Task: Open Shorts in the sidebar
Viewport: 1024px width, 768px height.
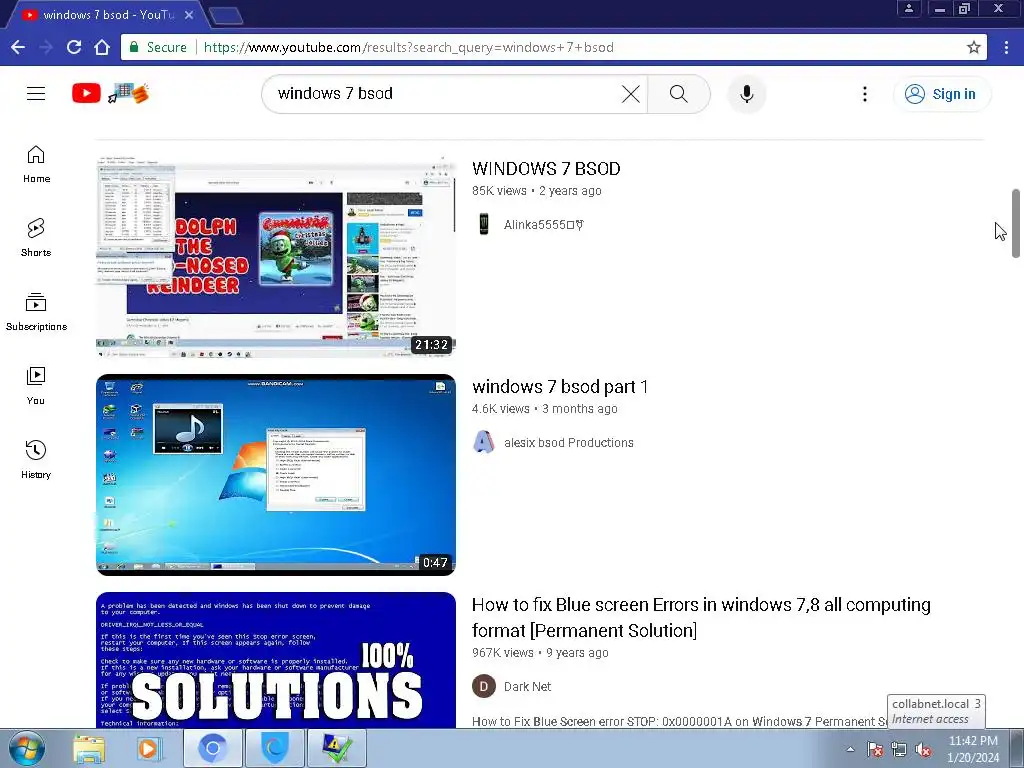Action: tap(36, 238)
